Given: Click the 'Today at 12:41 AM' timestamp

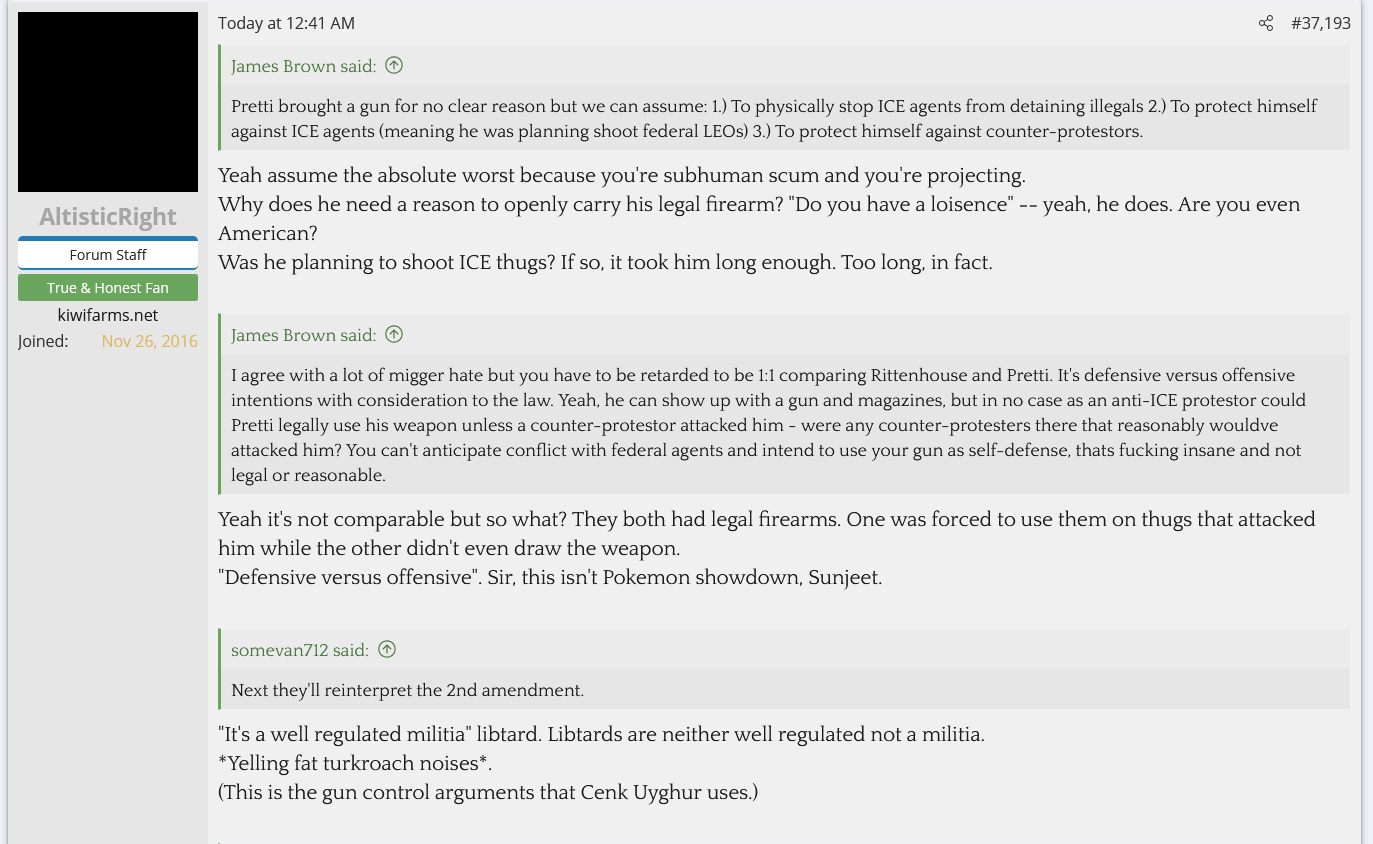Looking at the screenshot, I should [x=286, y=23].
